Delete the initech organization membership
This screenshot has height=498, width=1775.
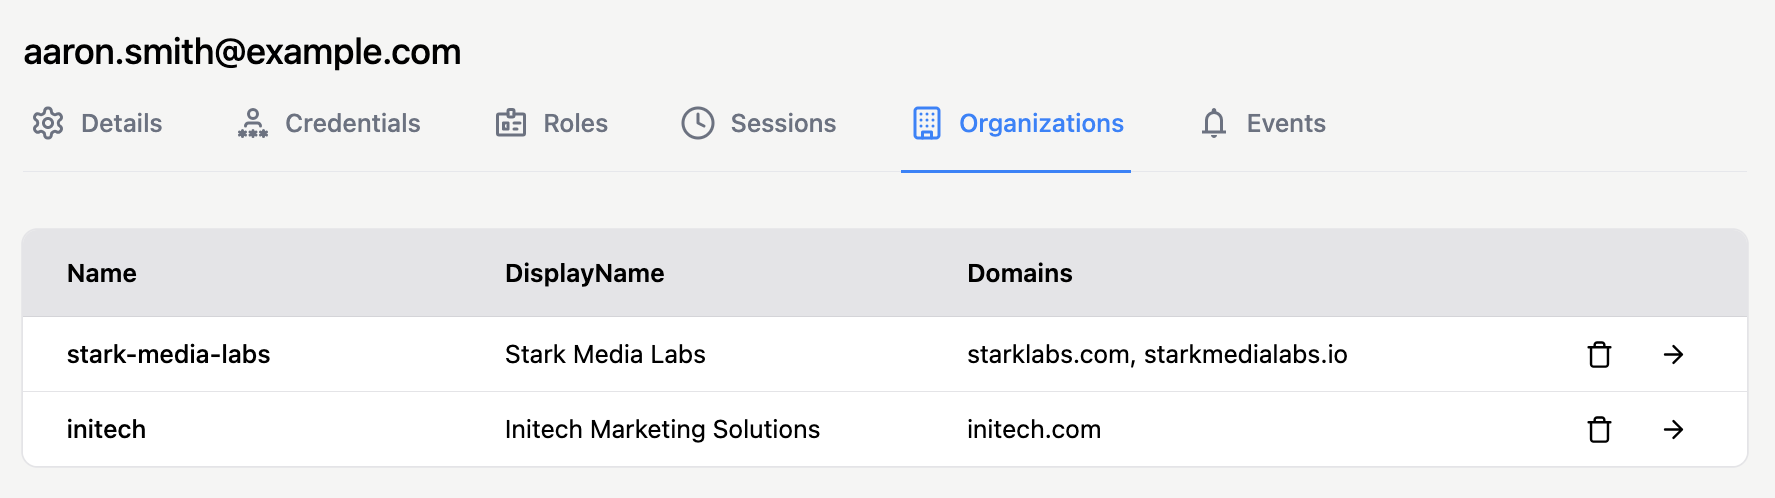click(x=1599, y=430)
